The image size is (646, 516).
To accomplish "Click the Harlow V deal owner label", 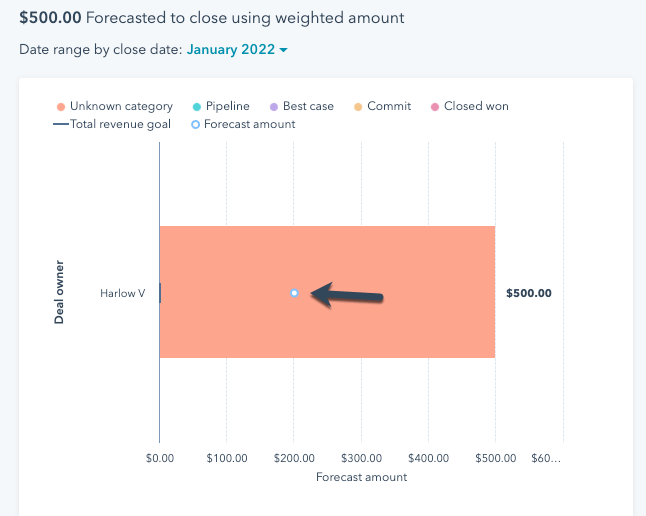I will point(122,293).
